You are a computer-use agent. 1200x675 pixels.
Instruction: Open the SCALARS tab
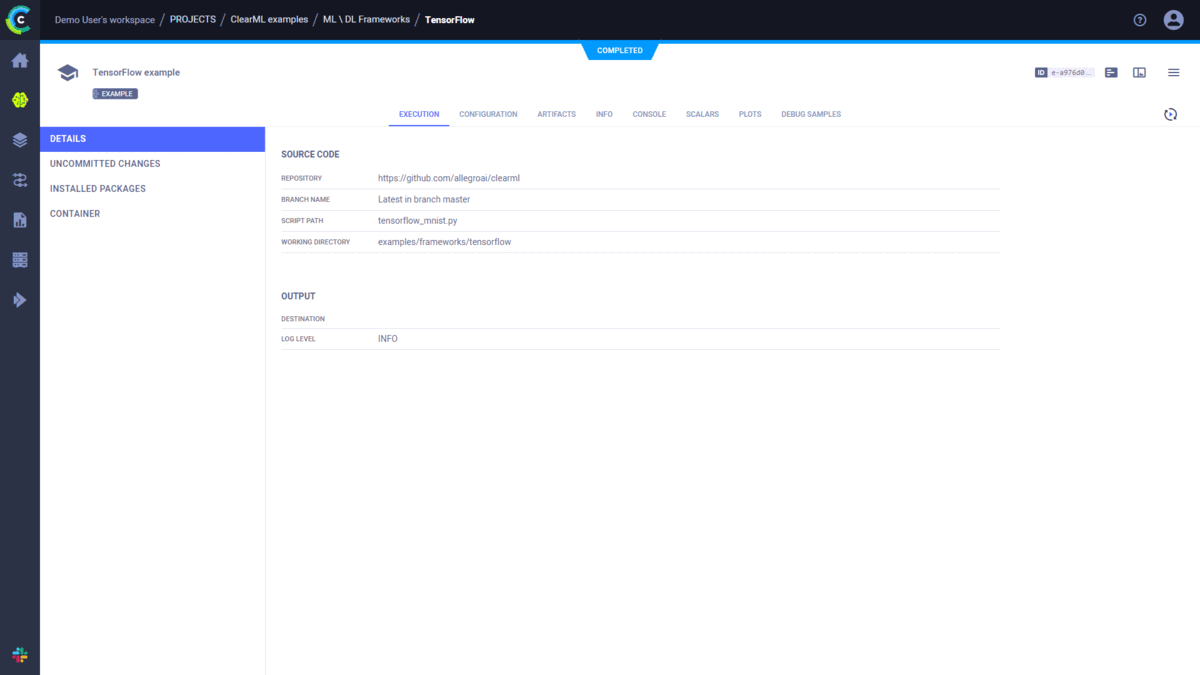coord(702,114)
